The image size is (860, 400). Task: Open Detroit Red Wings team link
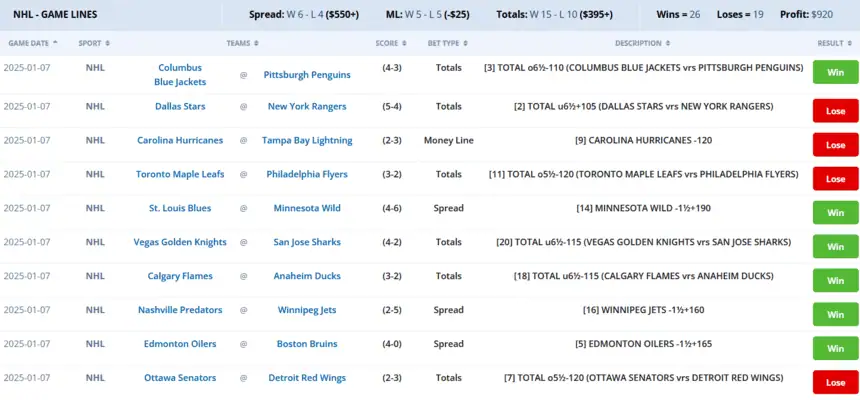pos(307,379)
